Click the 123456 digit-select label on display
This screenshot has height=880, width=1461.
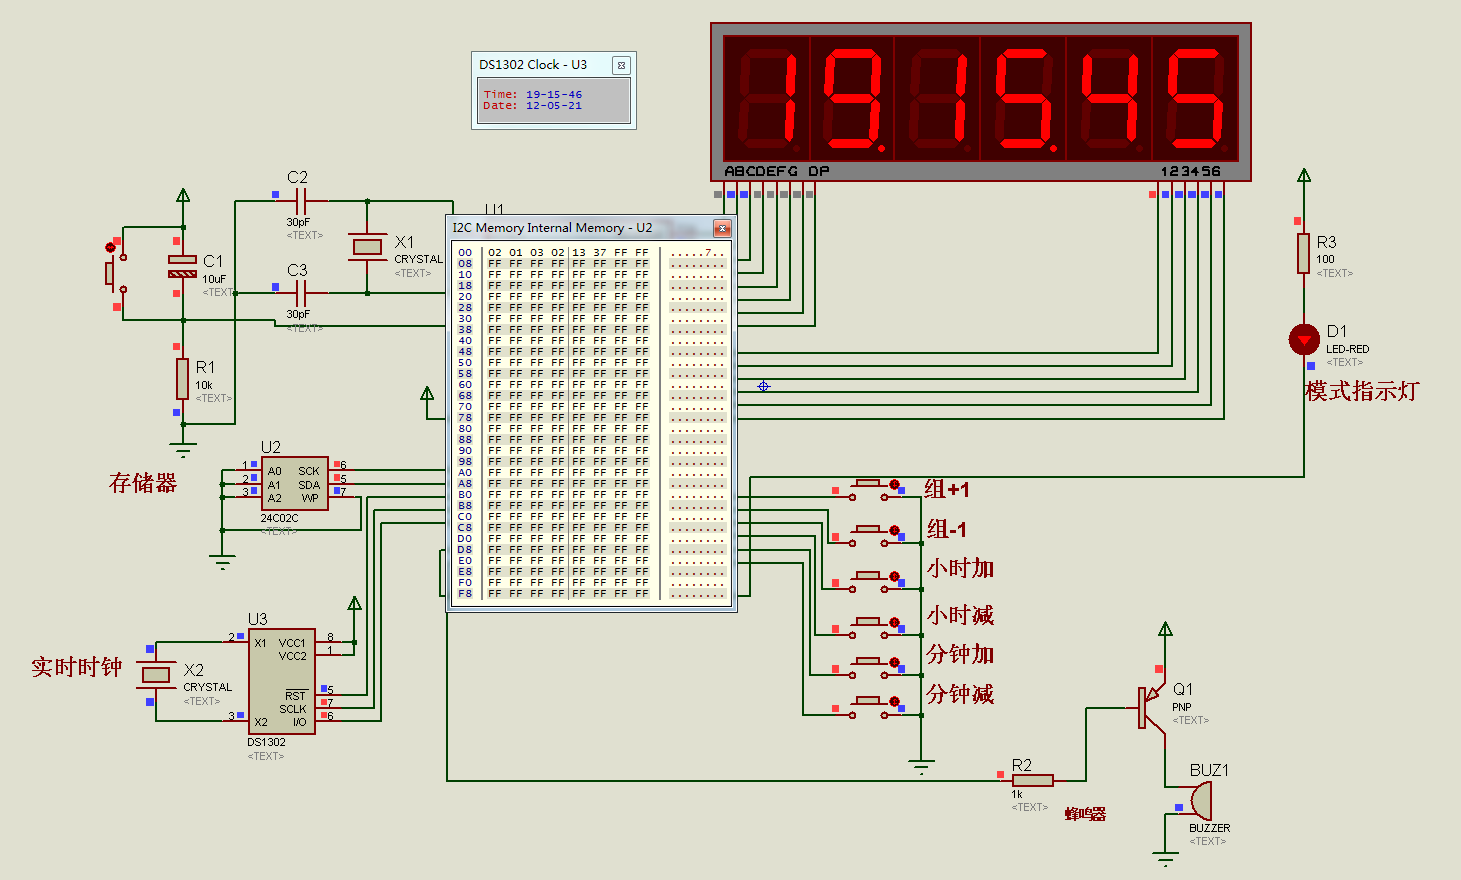click(x=1190, y=171)
